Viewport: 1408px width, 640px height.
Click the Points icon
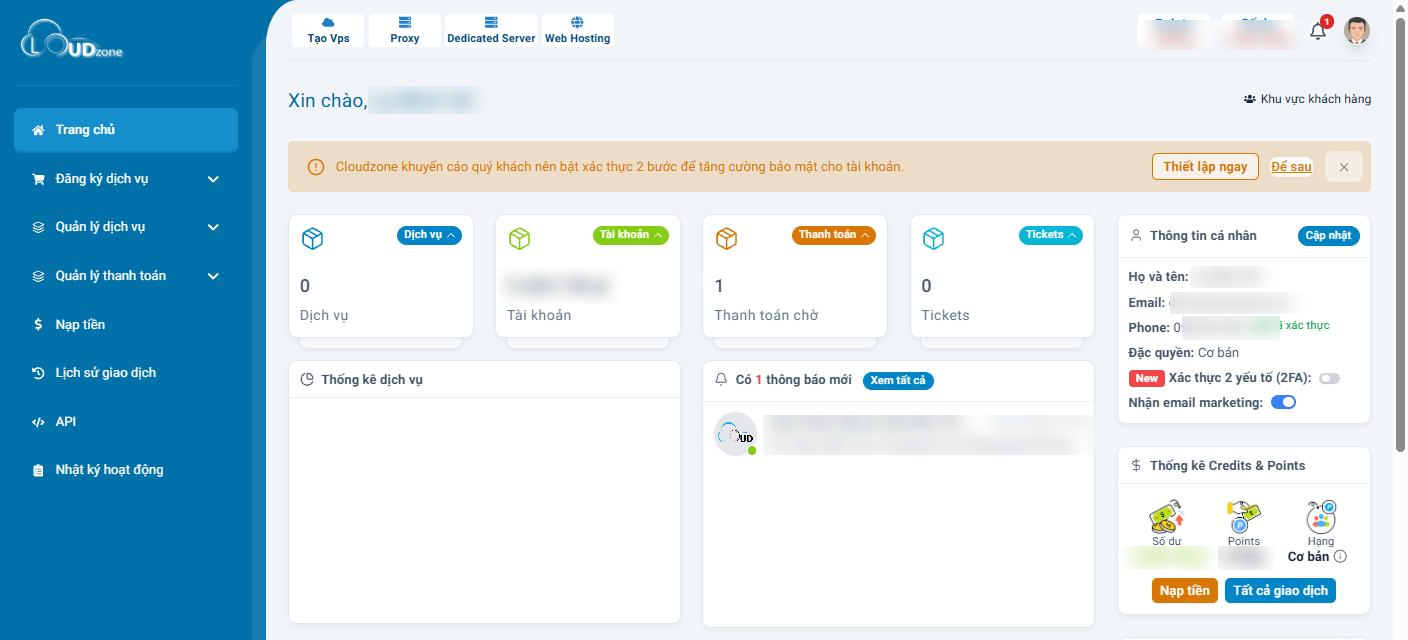1243,516
